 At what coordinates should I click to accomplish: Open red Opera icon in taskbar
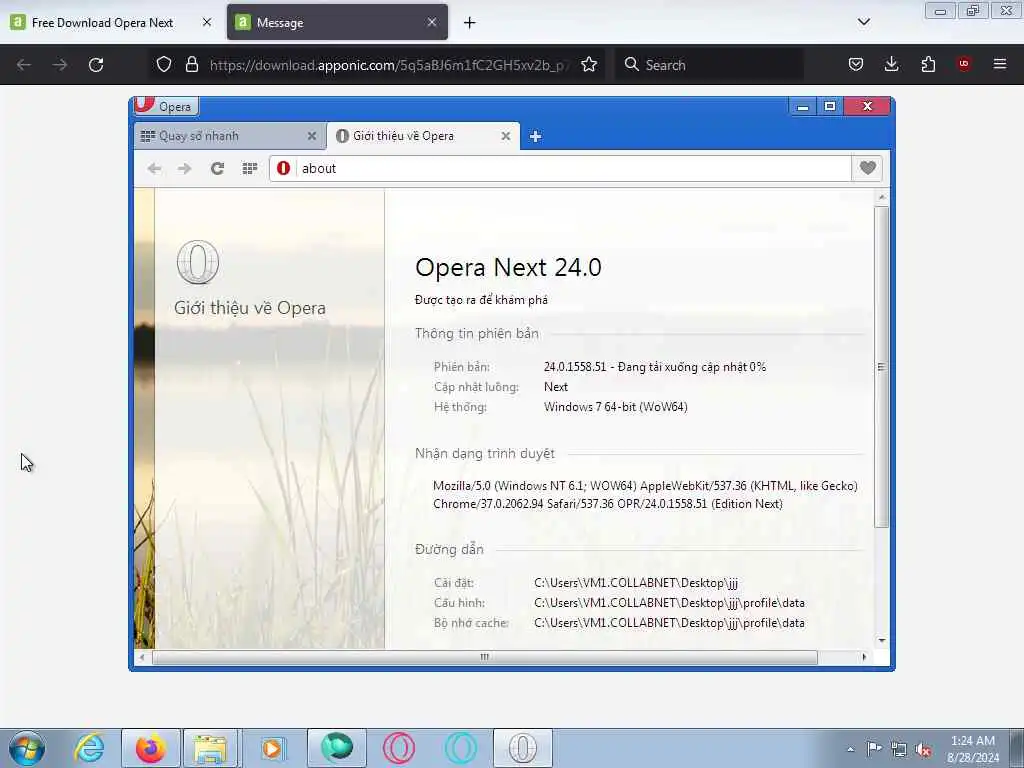[399, 748]
